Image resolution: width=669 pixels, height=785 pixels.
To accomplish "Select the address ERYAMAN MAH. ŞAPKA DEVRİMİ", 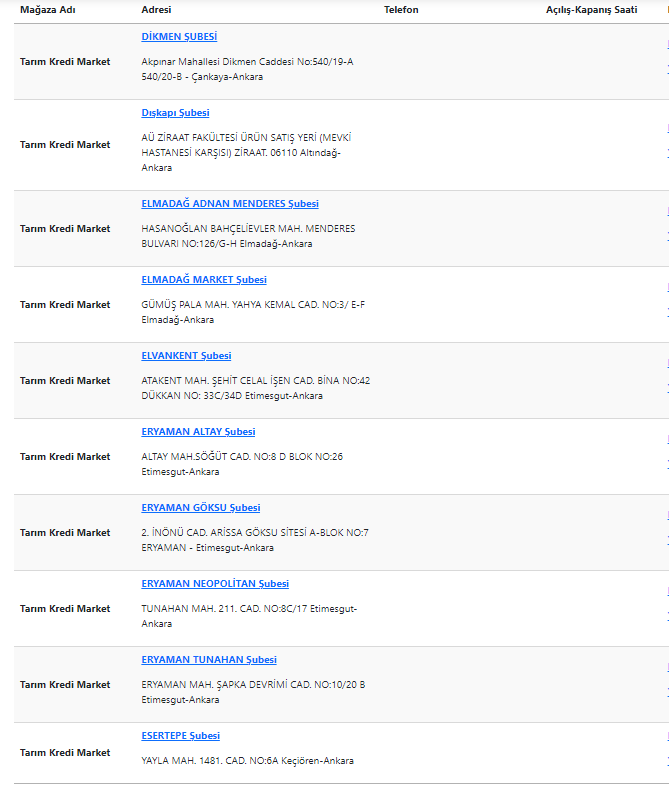I will coord(253,692).
